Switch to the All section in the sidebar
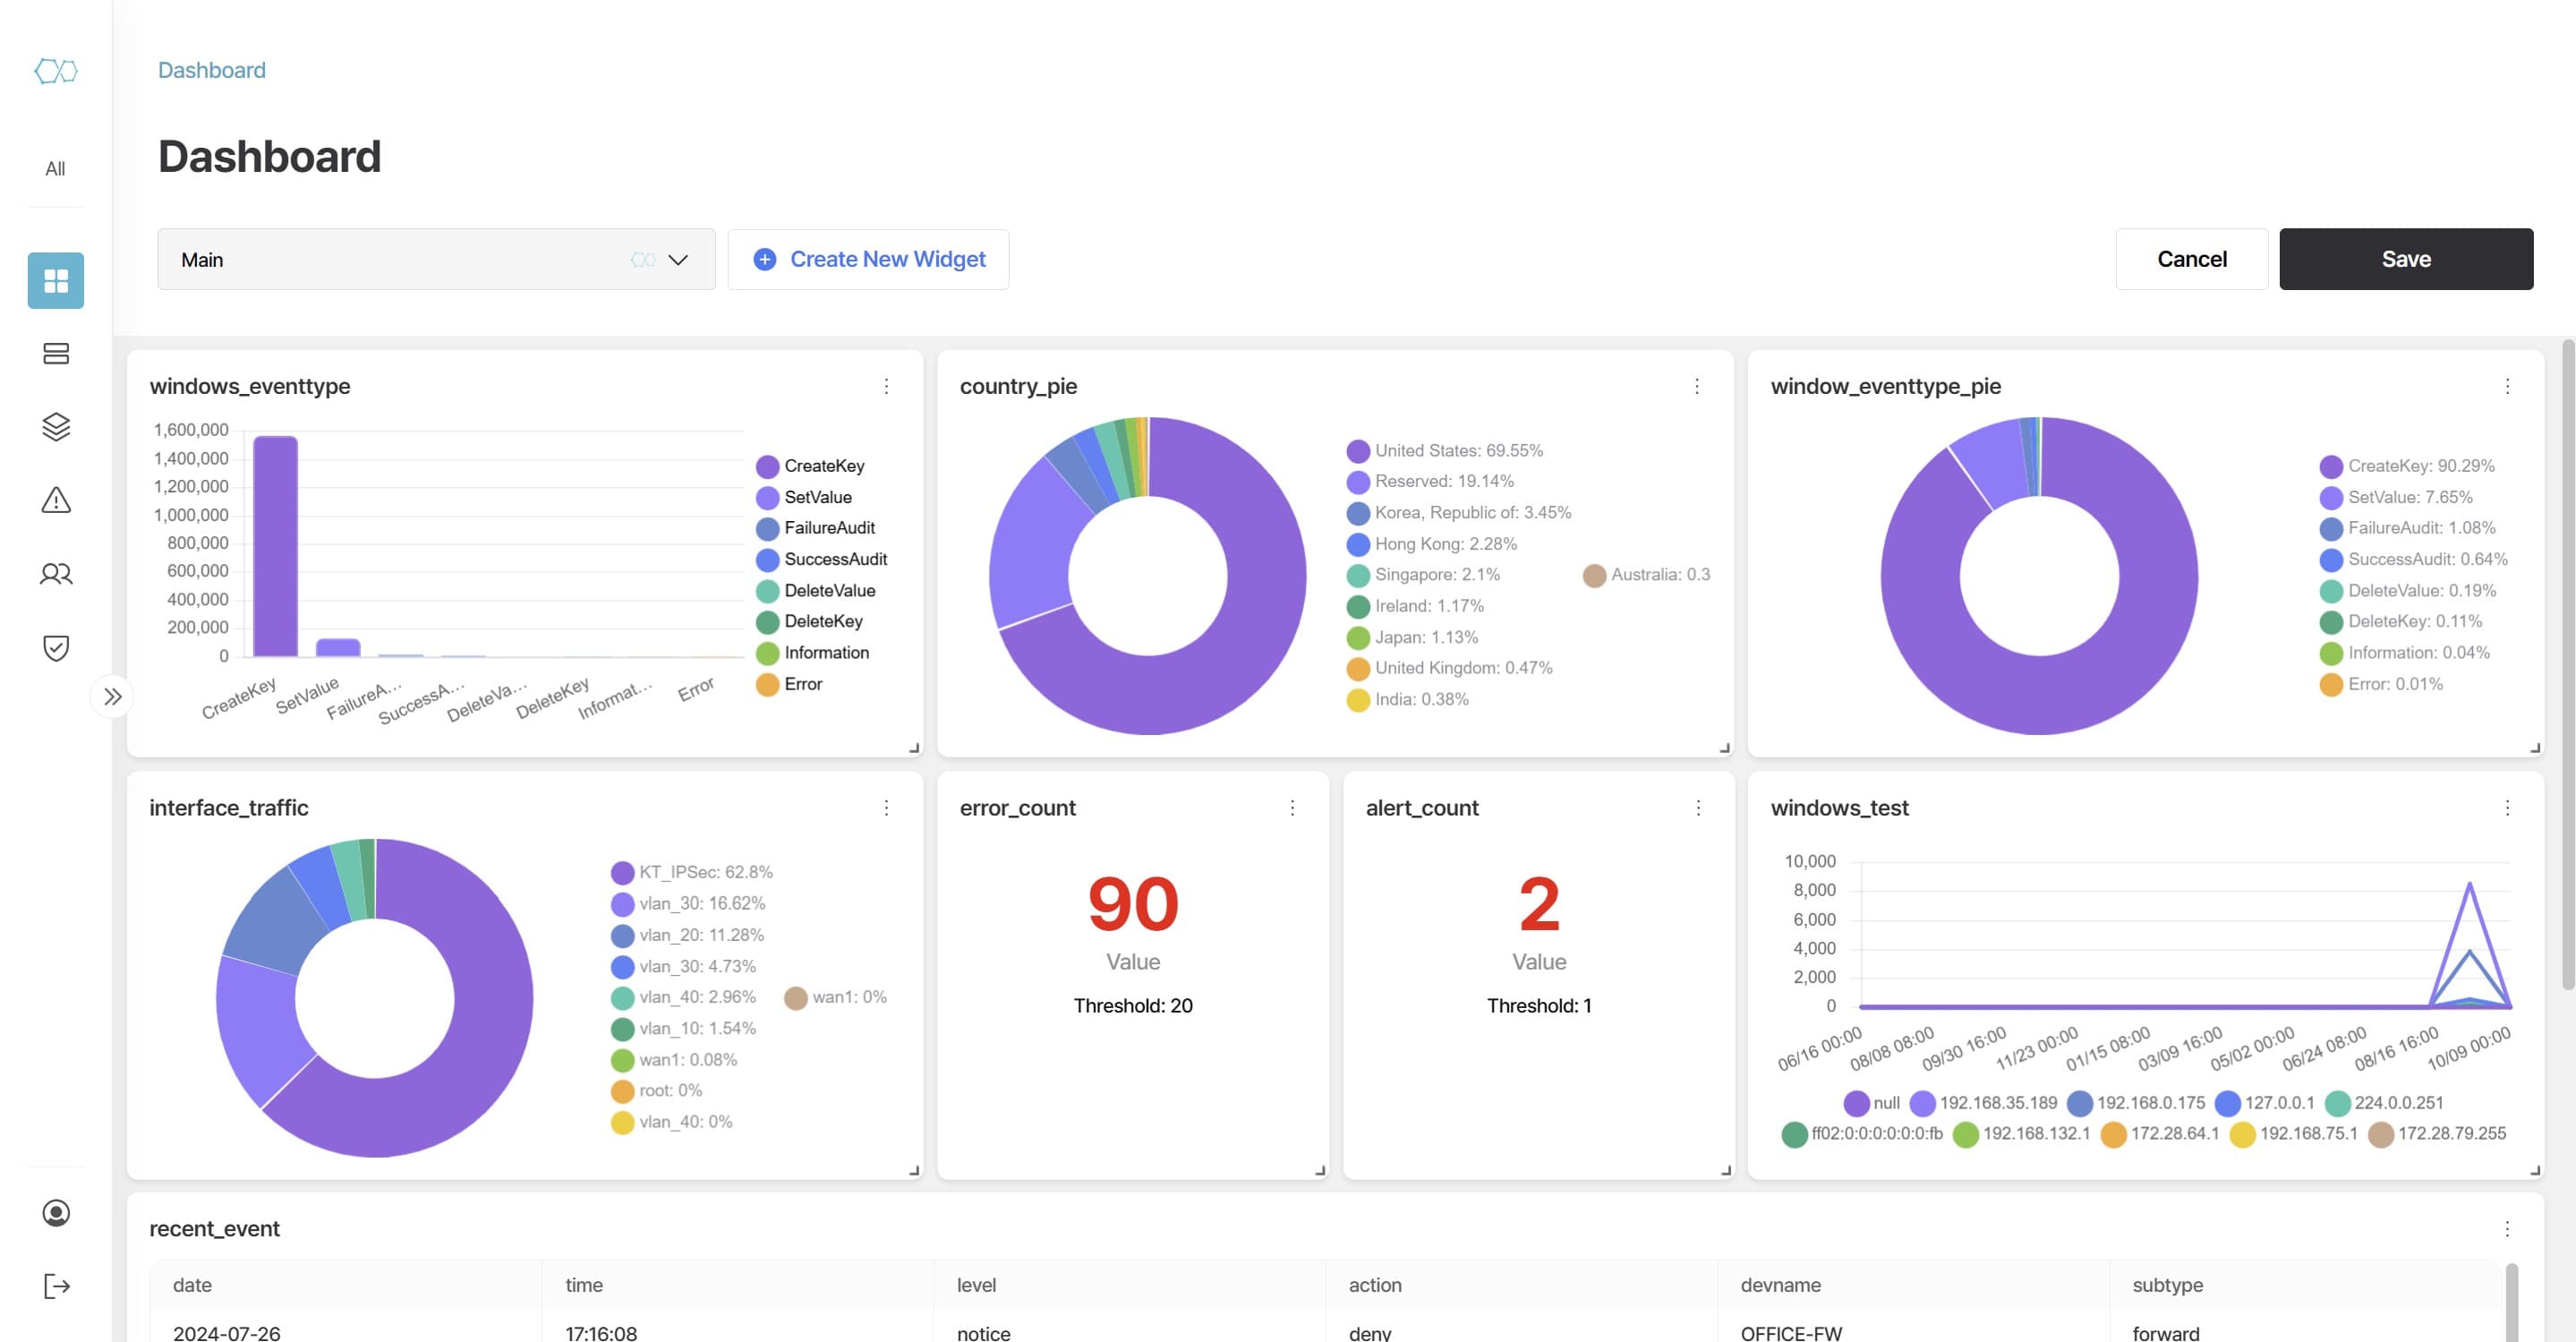 [x=55, y=168]
